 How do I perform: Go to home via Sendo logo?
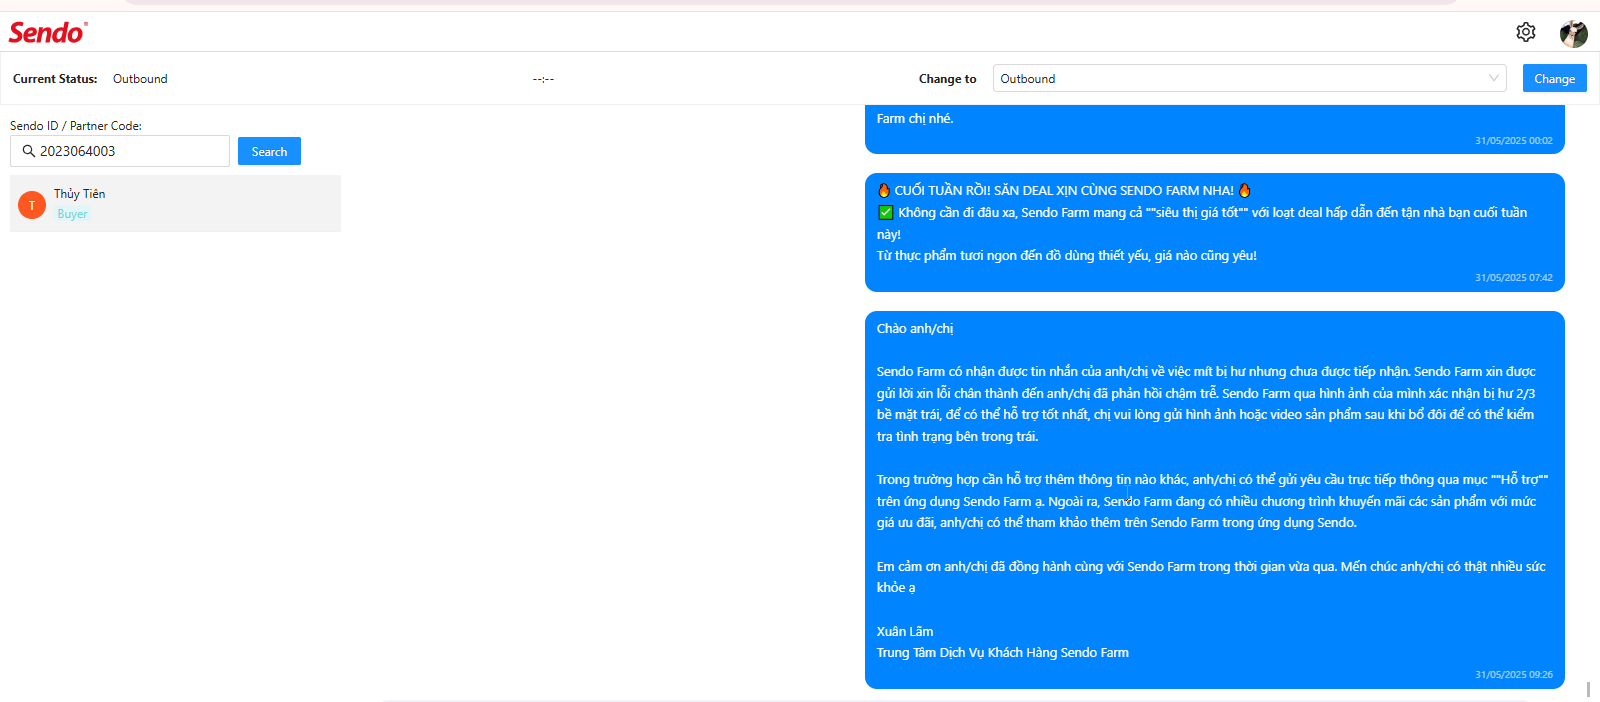[48, 33]
